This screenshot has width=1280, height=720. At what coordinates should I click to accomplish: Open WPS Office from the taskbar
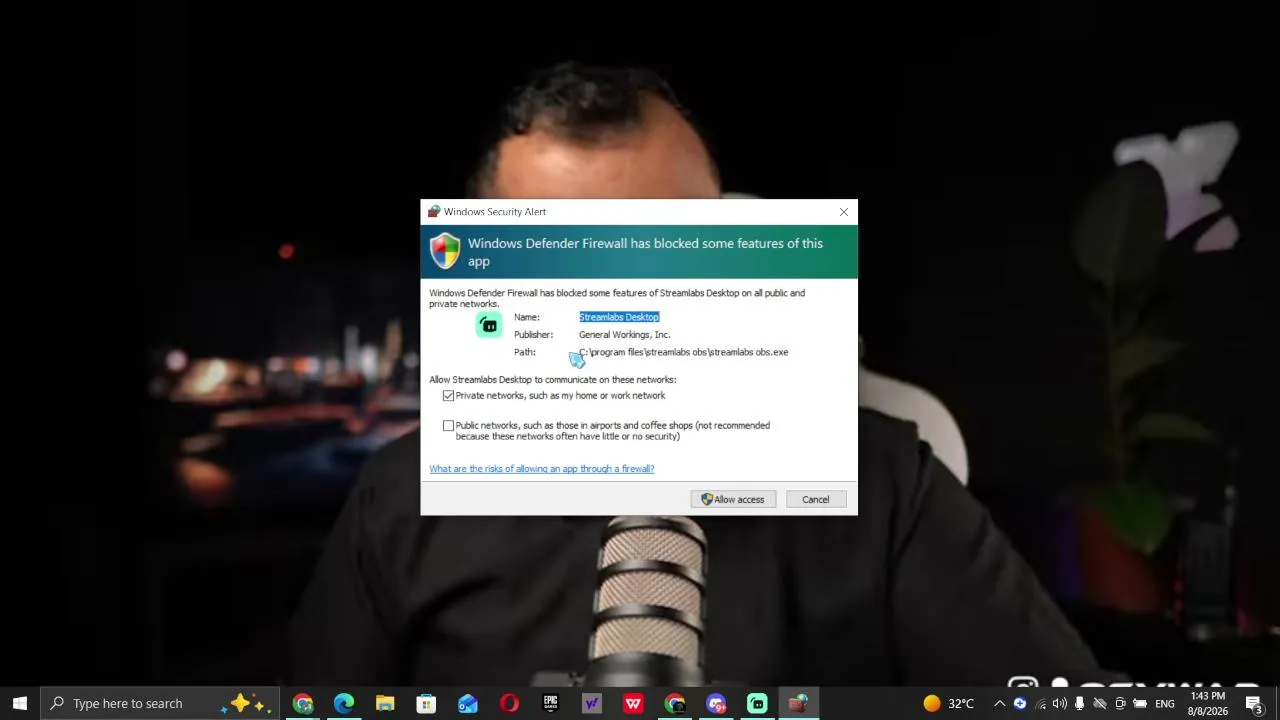(633, 703)
